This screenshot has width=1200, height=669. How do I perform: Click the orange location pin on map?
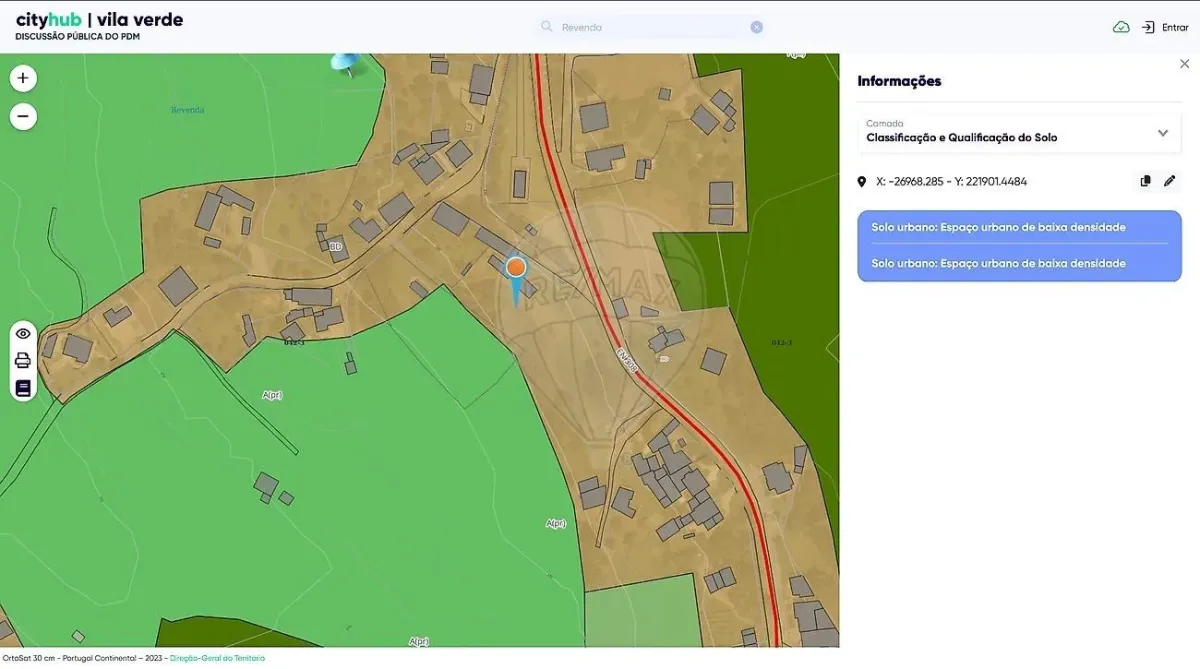pos(516,268)
